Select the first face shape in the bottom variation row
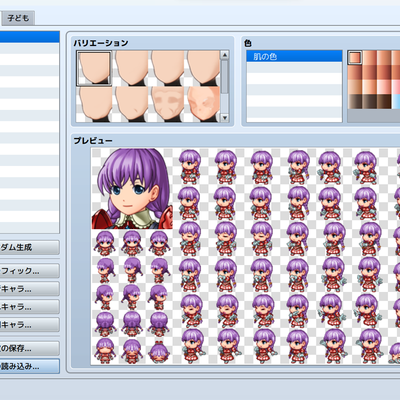 coord(94,104)
